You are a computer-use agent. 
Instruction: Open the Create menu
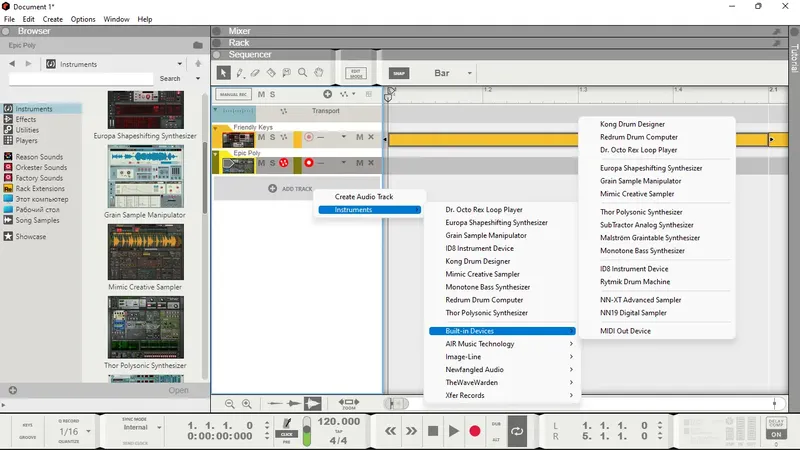tap(53, 19)
